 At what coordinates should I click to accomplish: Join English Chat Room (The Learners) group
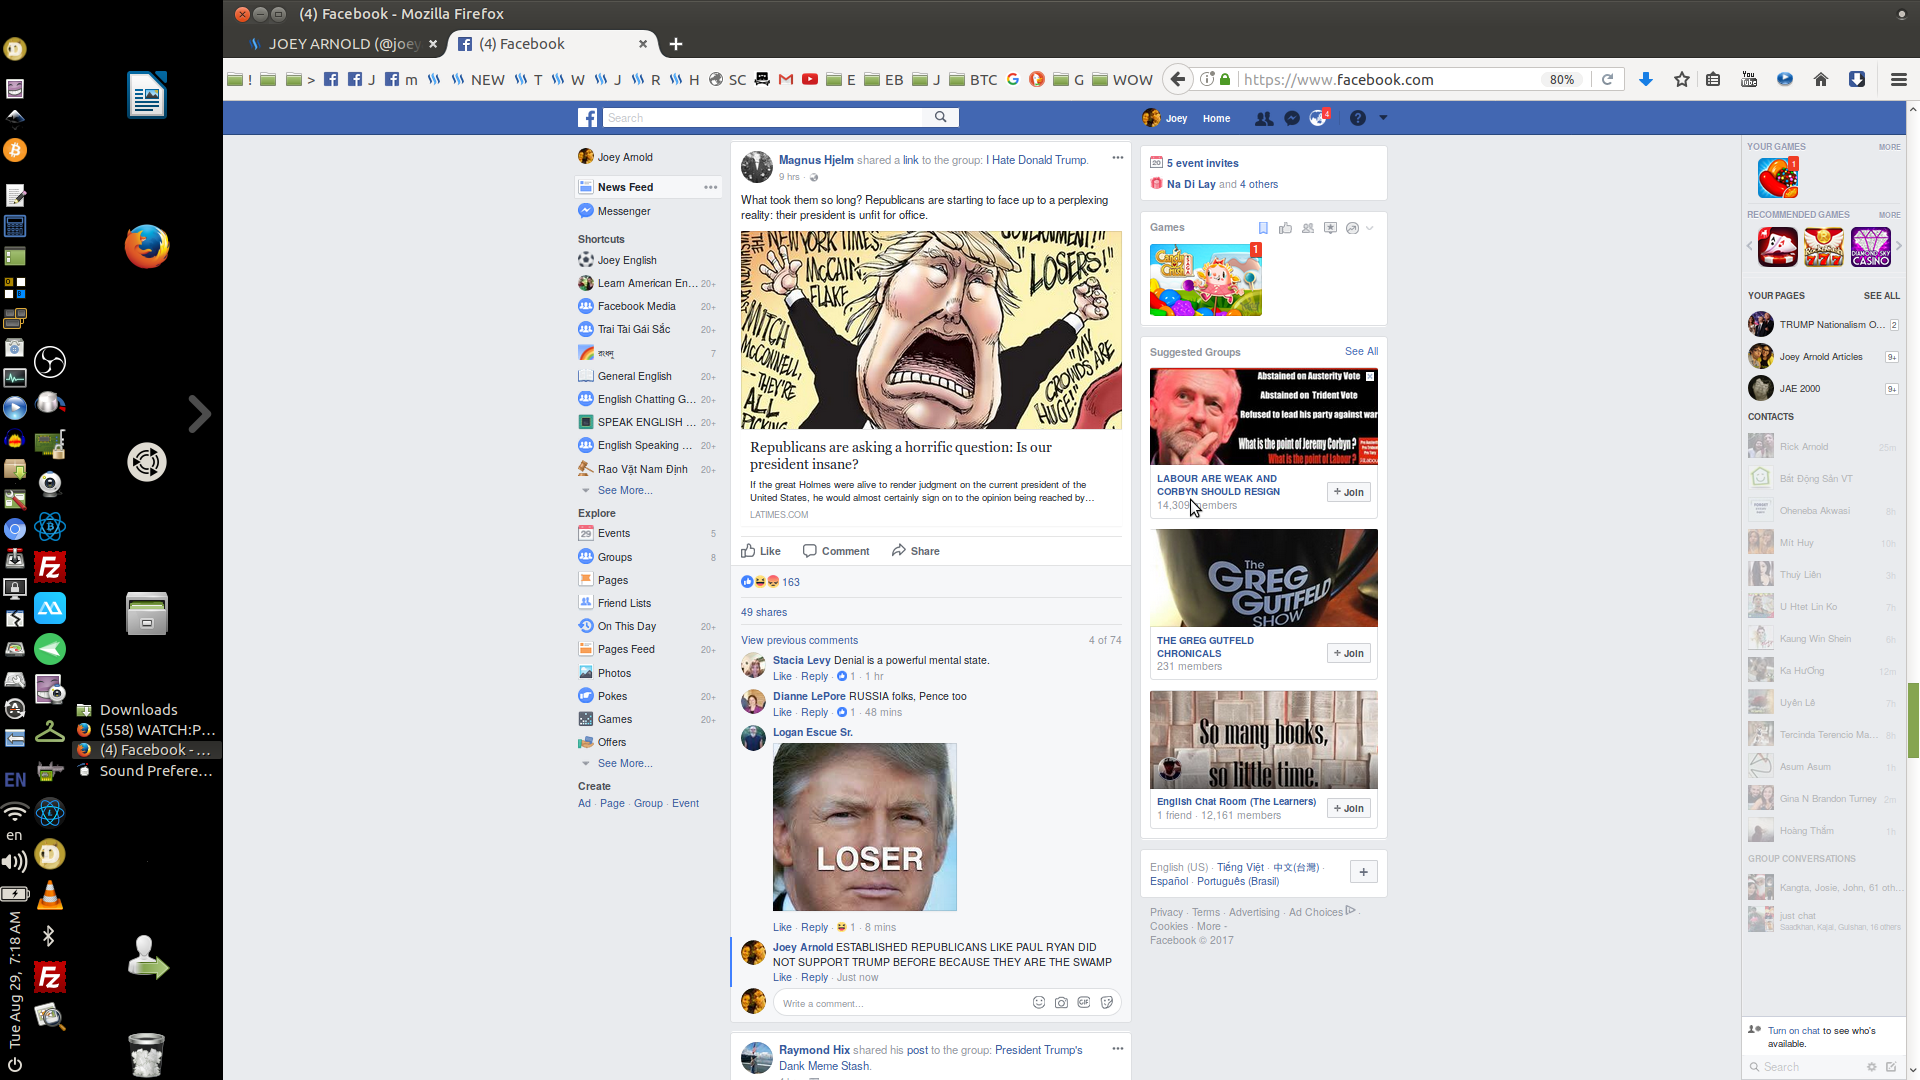coord(1348,808)
